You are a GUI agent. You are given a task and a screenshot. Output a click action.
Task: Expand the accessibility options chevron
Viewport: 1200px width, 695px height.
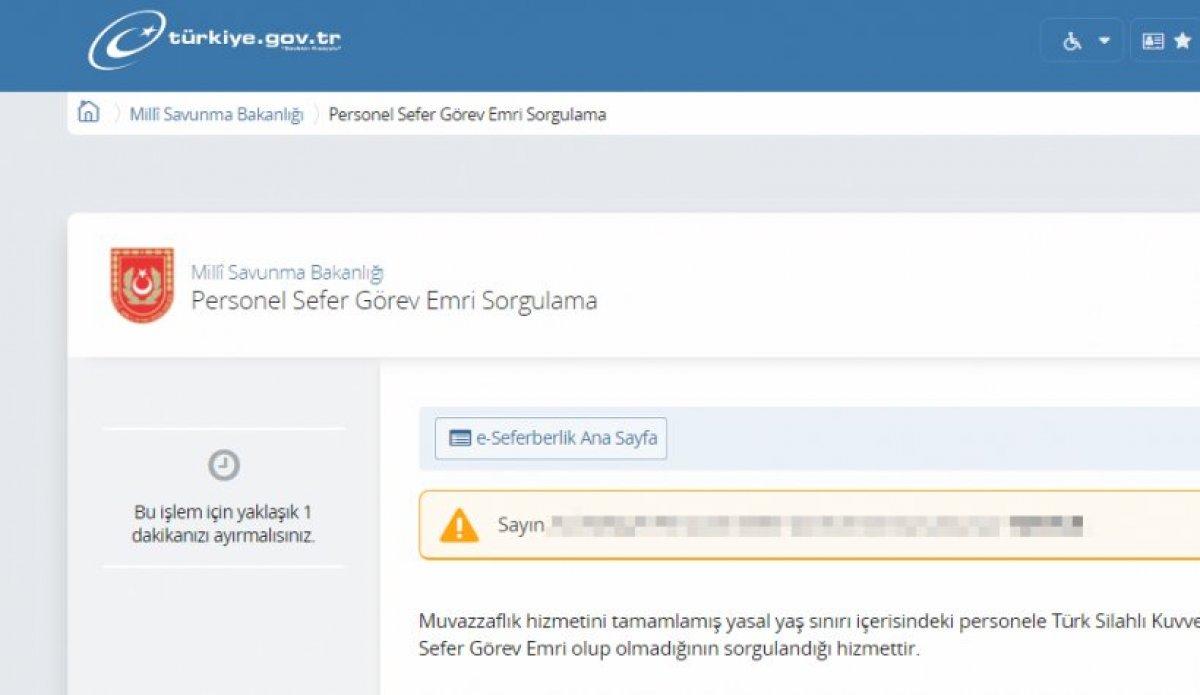point(1104,42)
